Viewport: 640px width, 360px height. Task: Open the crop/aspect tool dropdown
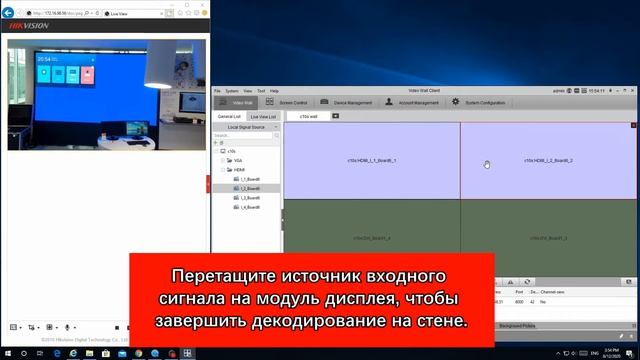(x=33, y=327)
